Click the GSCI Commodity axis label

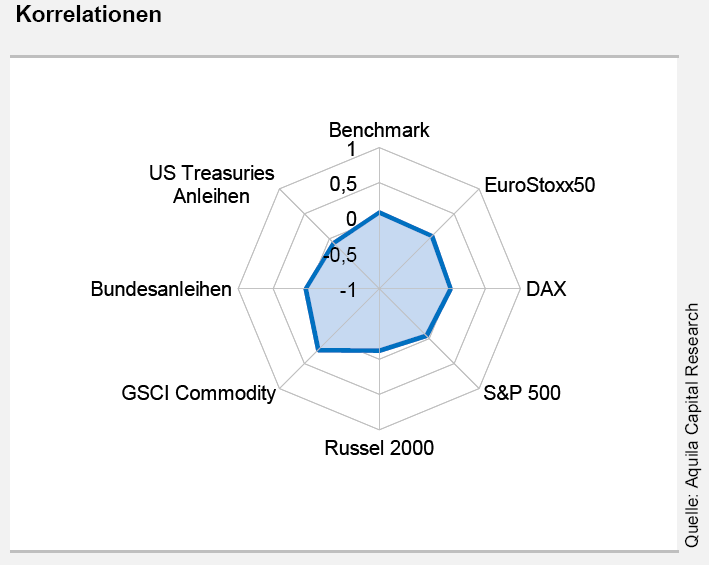(198, 393)
